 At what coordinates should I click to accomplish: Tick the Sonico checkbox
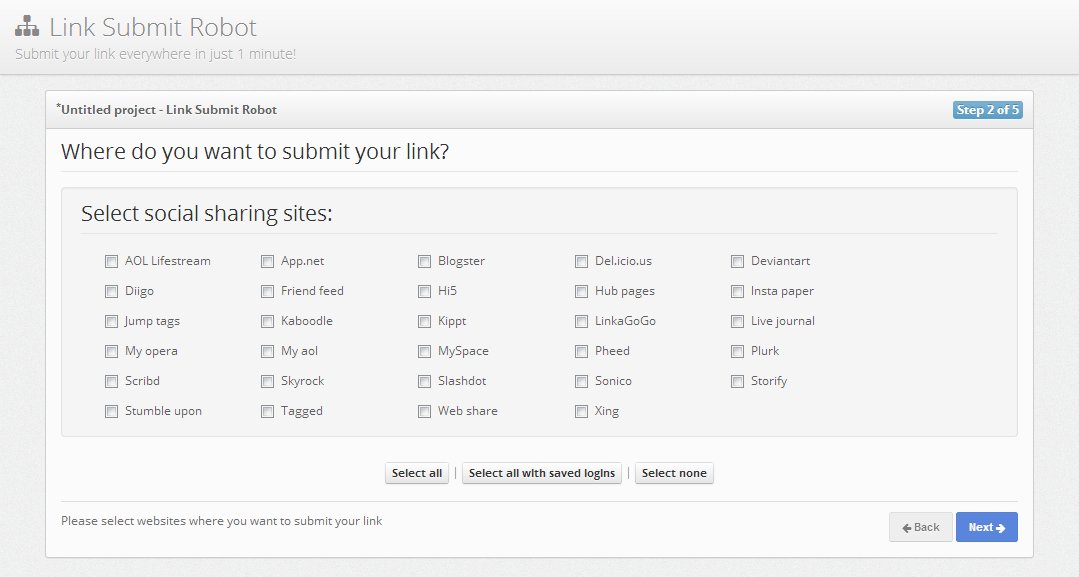[581, 381]
